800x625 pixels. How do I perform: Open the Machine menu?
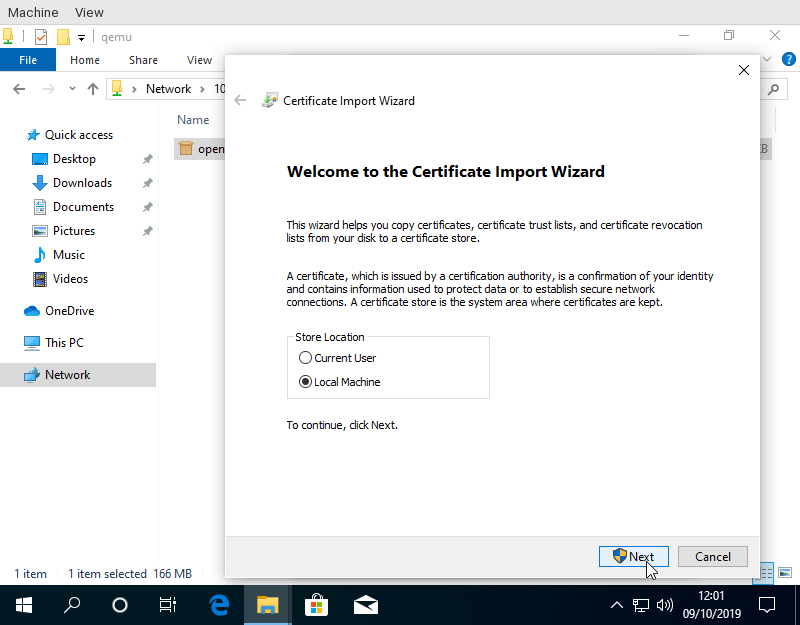pos(32,12)
